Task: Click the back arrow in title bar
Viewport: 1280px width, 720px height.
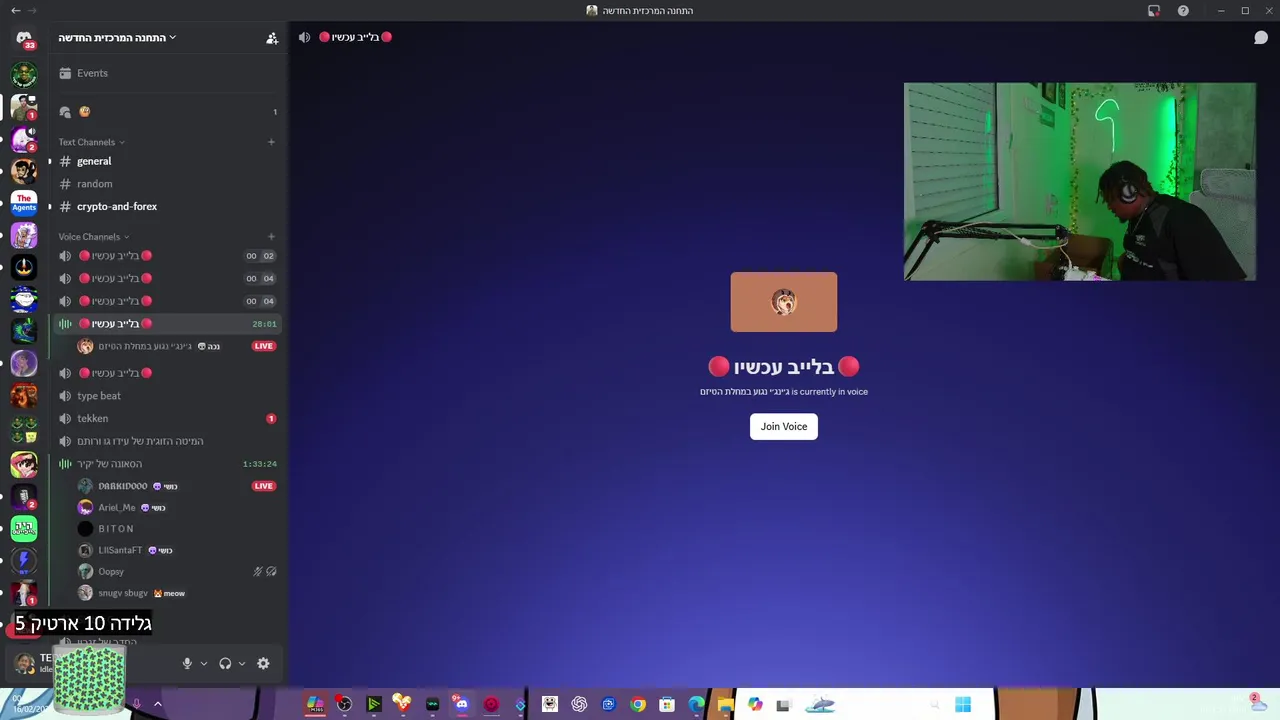Action: coord(15,11)
